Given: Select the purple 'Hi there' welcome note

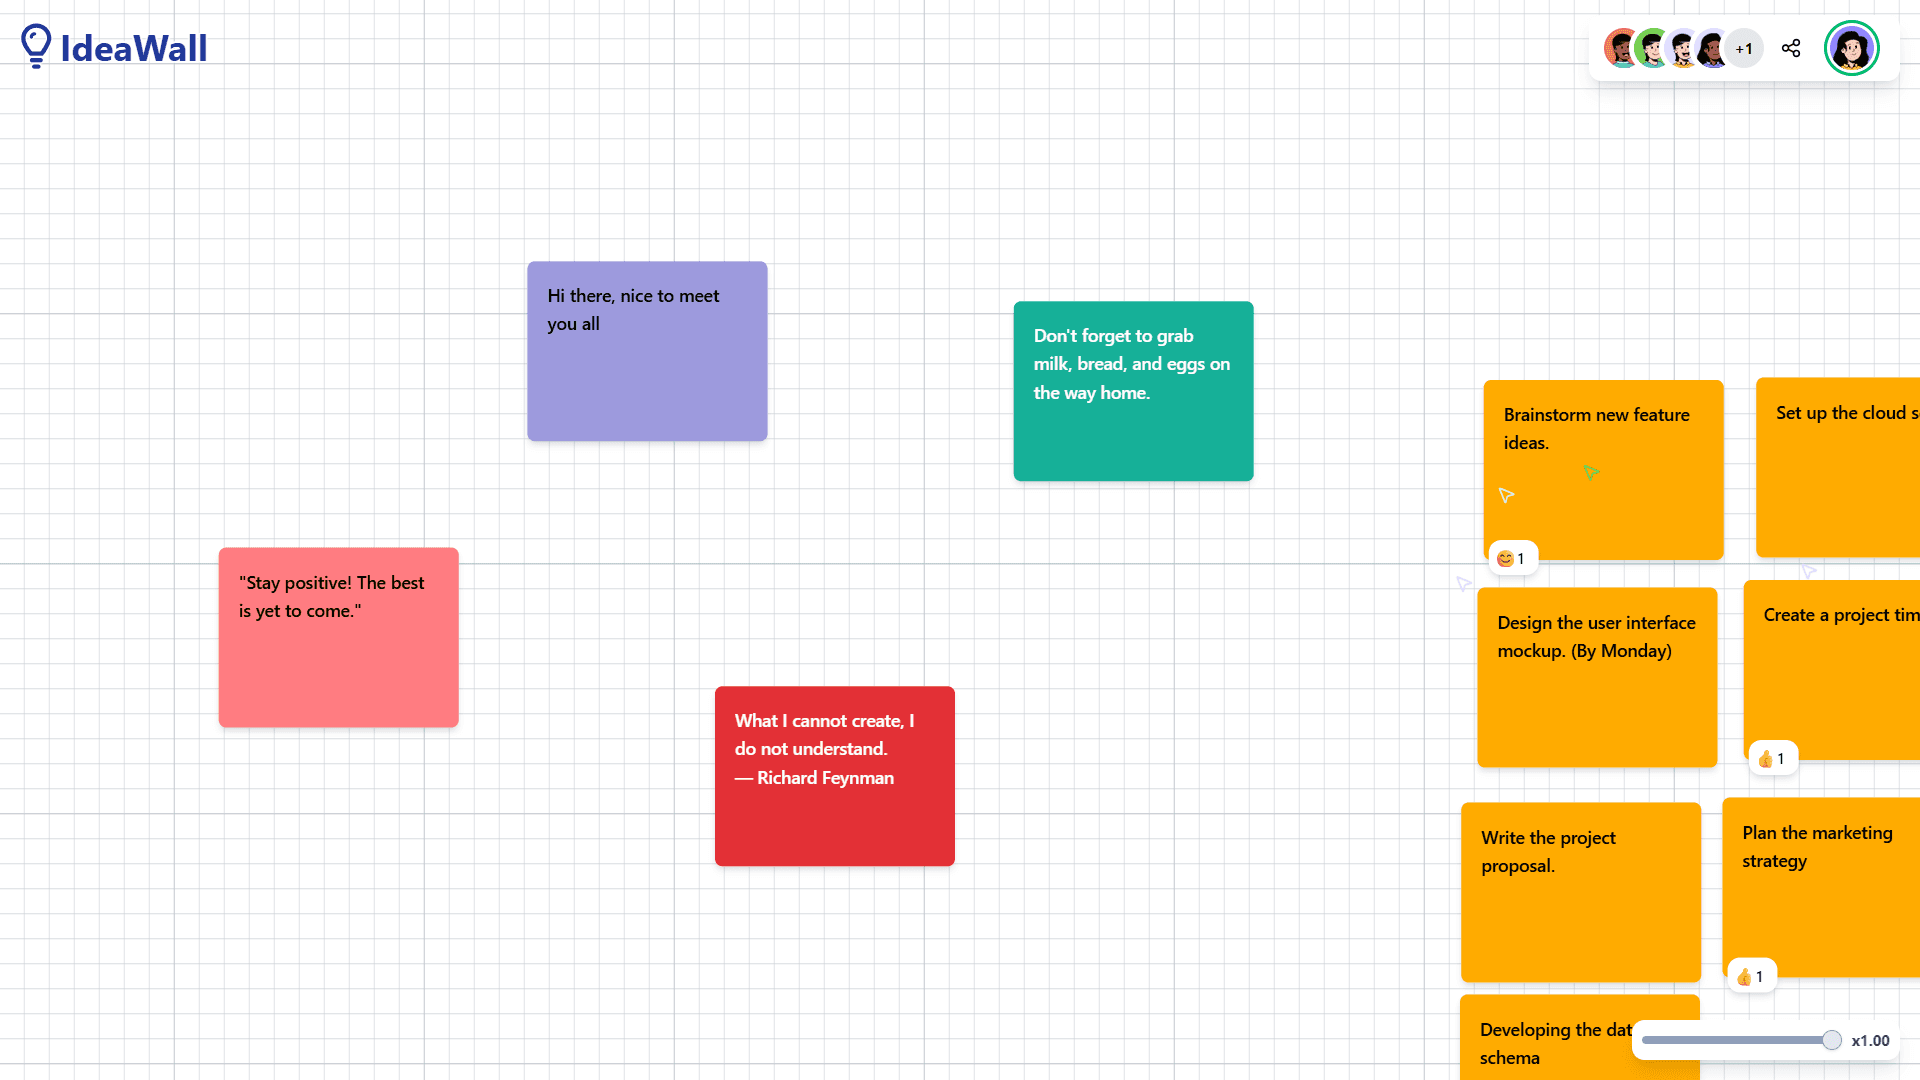Looking at the screenshot, I should tap(646, 351).
